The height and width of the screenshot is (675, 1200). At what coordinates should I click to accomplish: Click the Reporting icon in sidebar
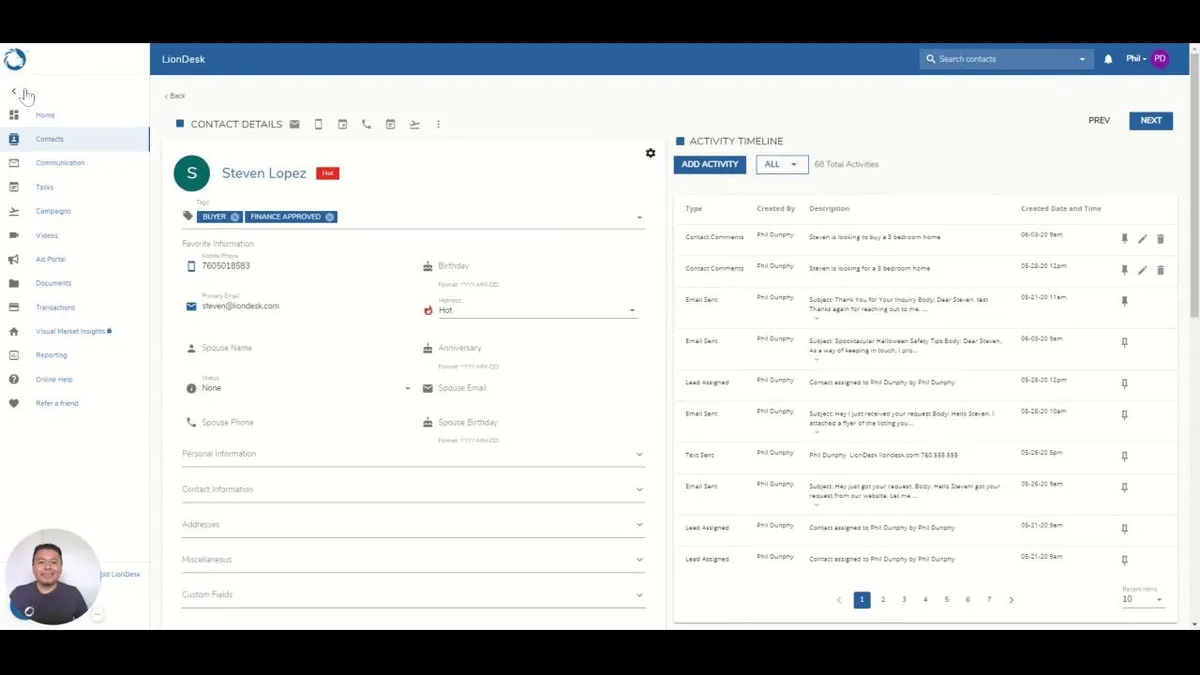coord(14,355)
